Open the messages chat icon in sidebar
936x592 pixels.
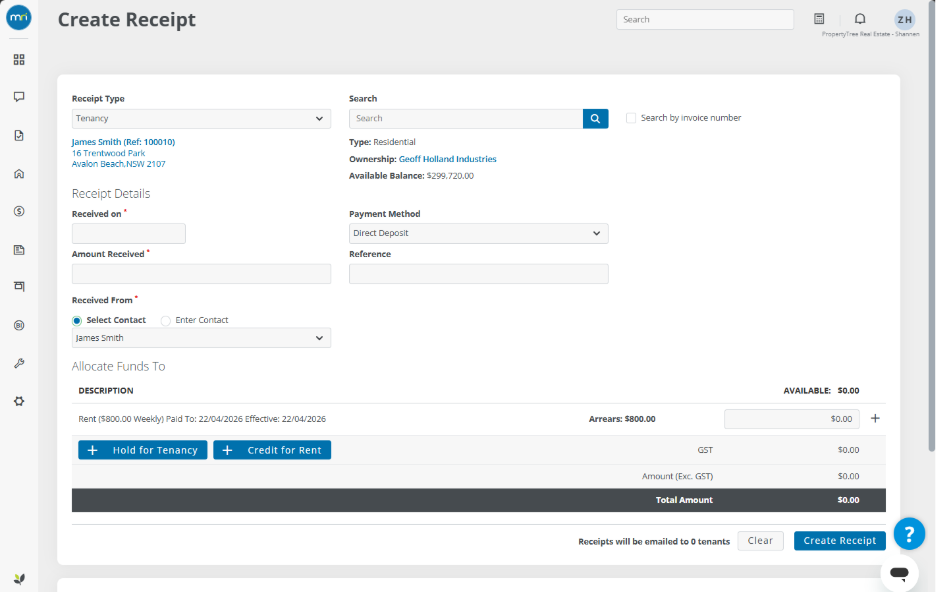pos(19,97)
